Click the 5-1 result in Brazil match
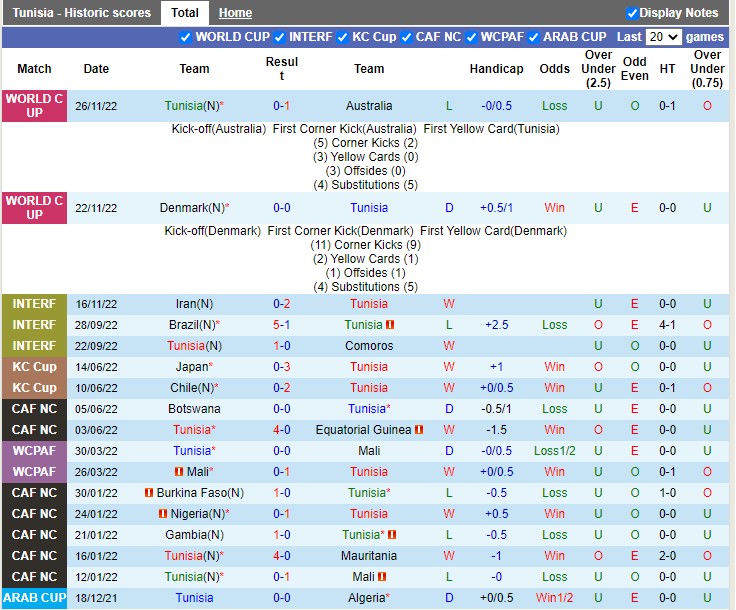Image resolution: width=736 pixels, height=610 pixels. coord(282,325)
